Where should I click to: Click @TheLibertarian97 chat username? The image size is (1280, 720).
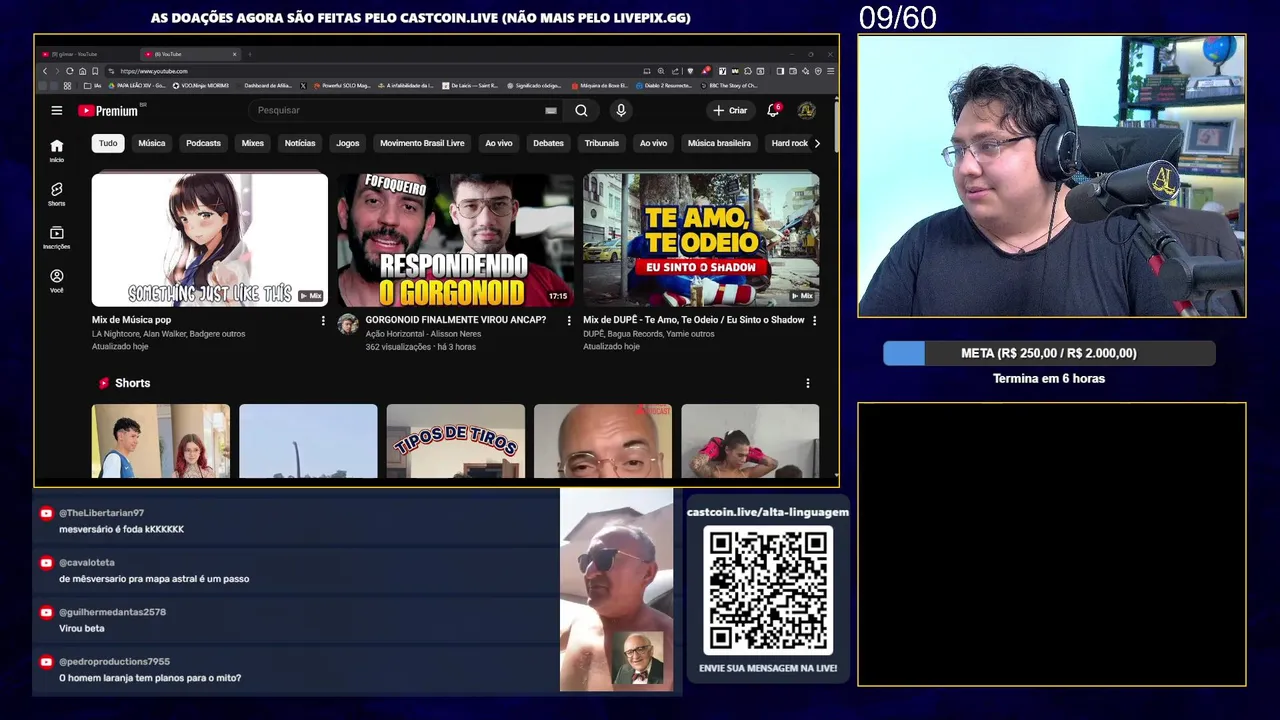tap(101, 513)
